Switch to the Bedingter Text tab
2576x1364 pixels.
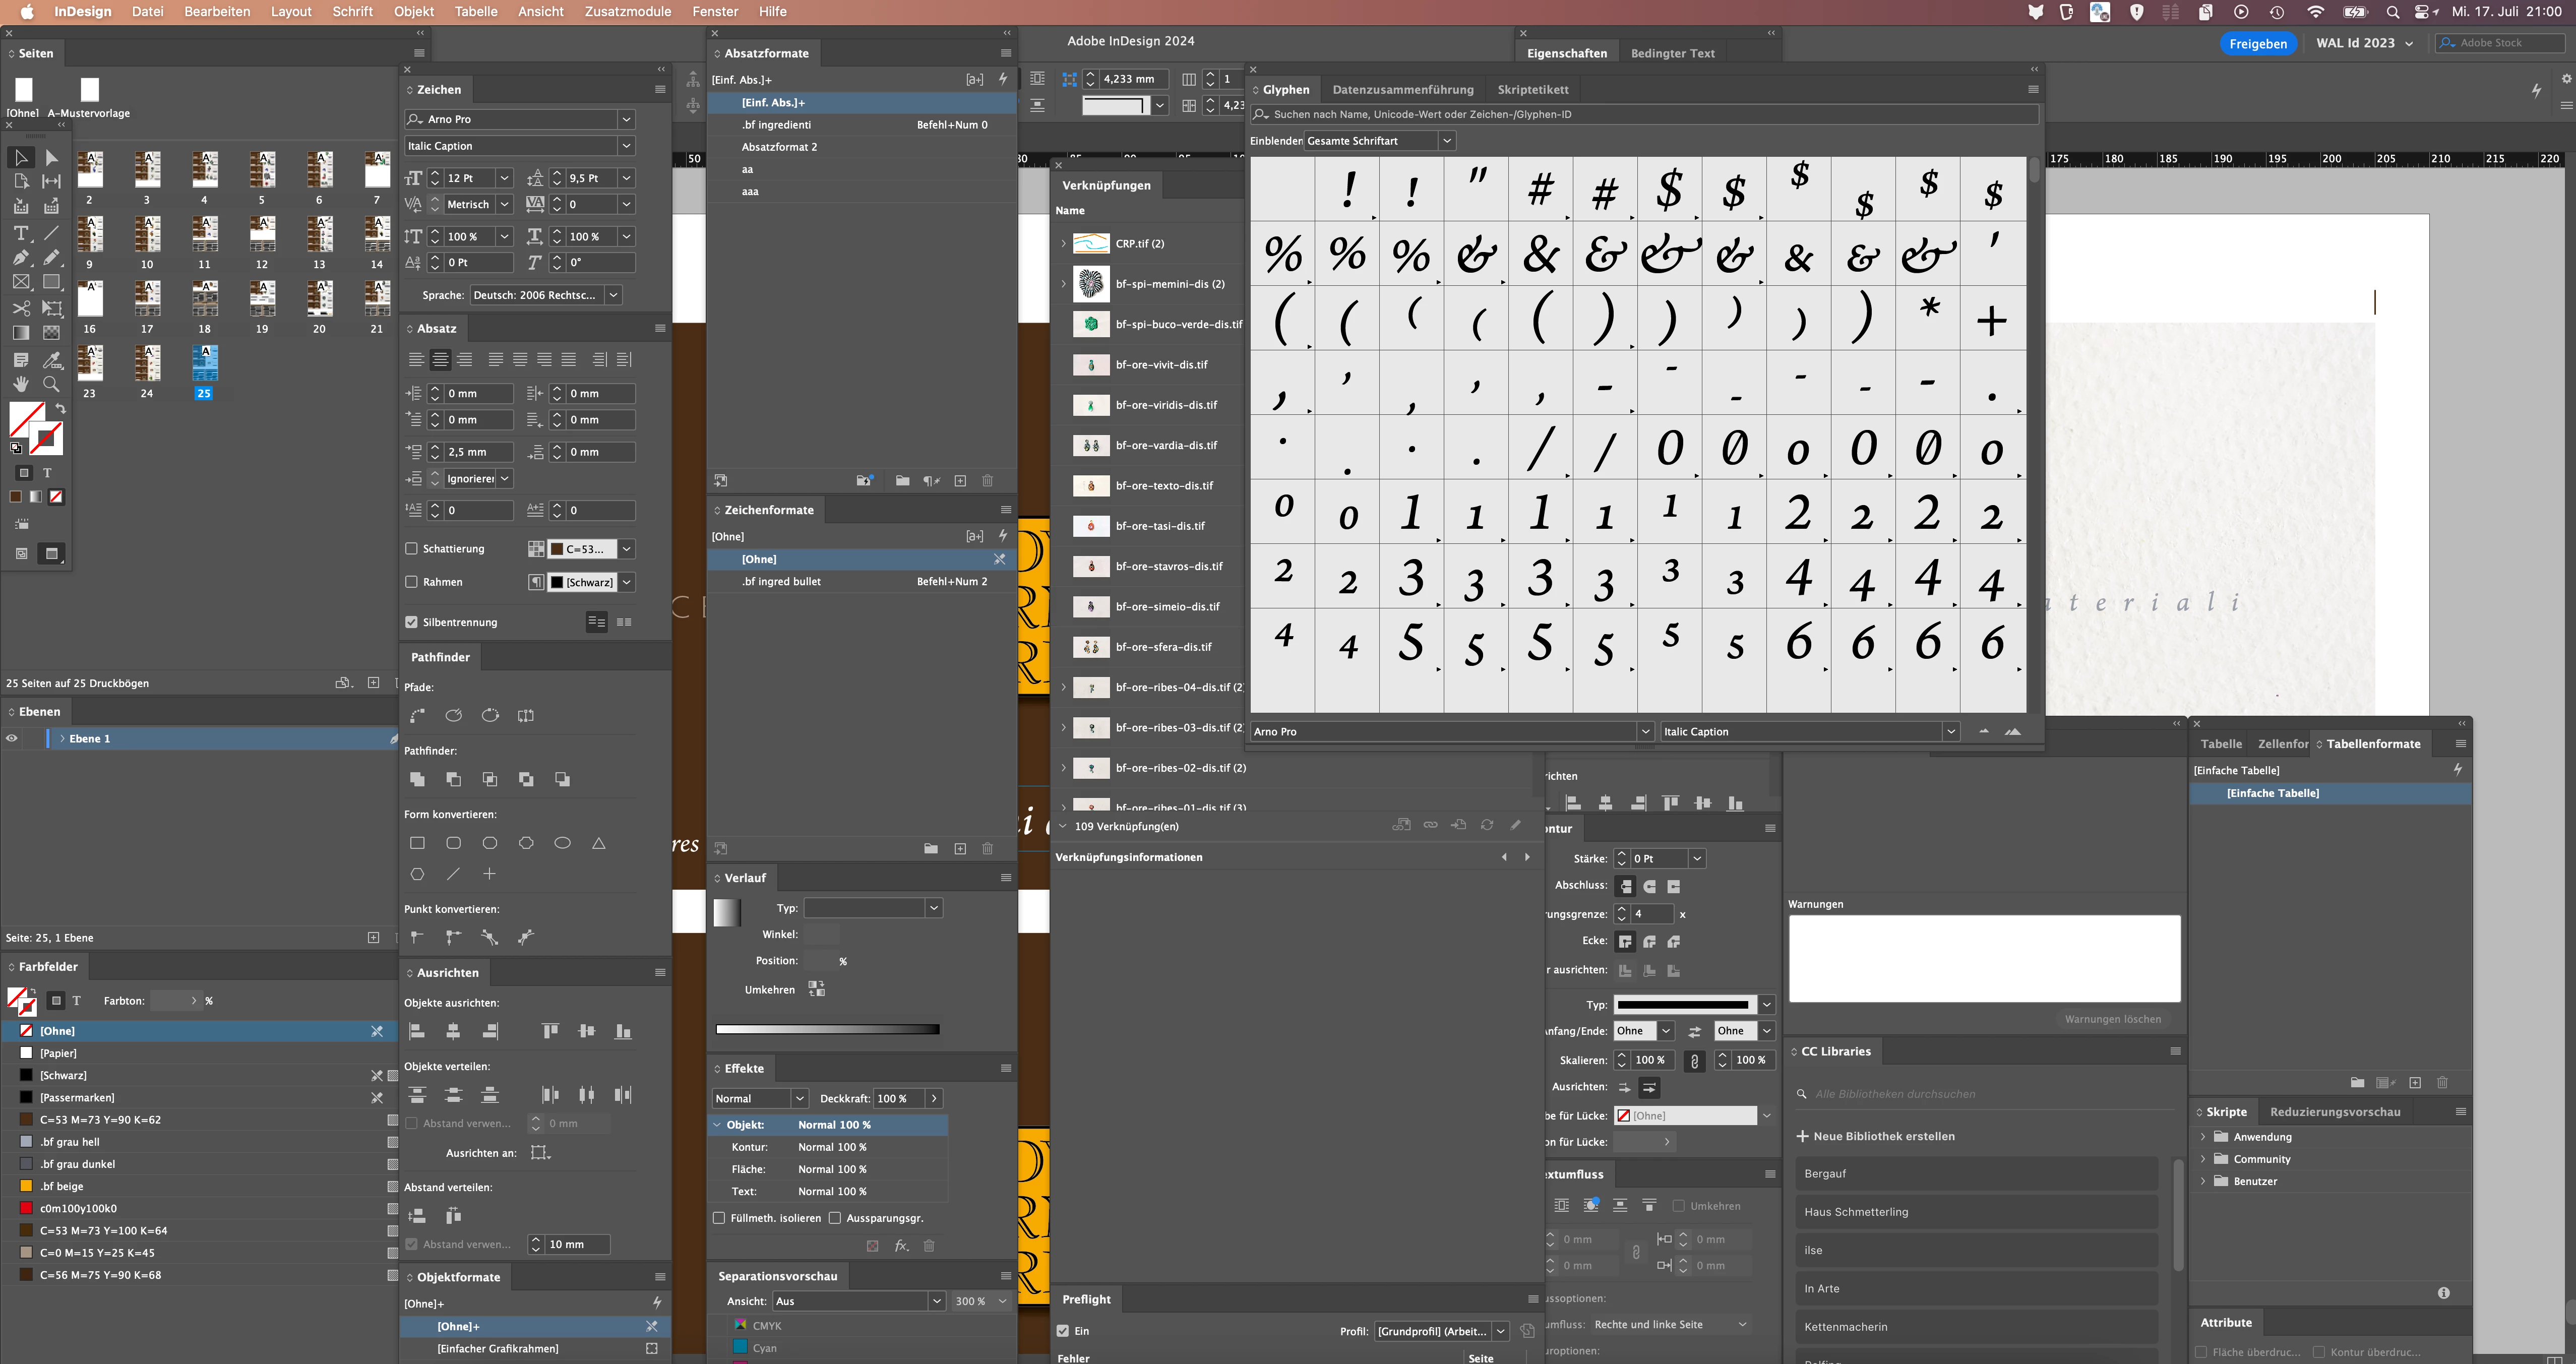(1672, 53)
